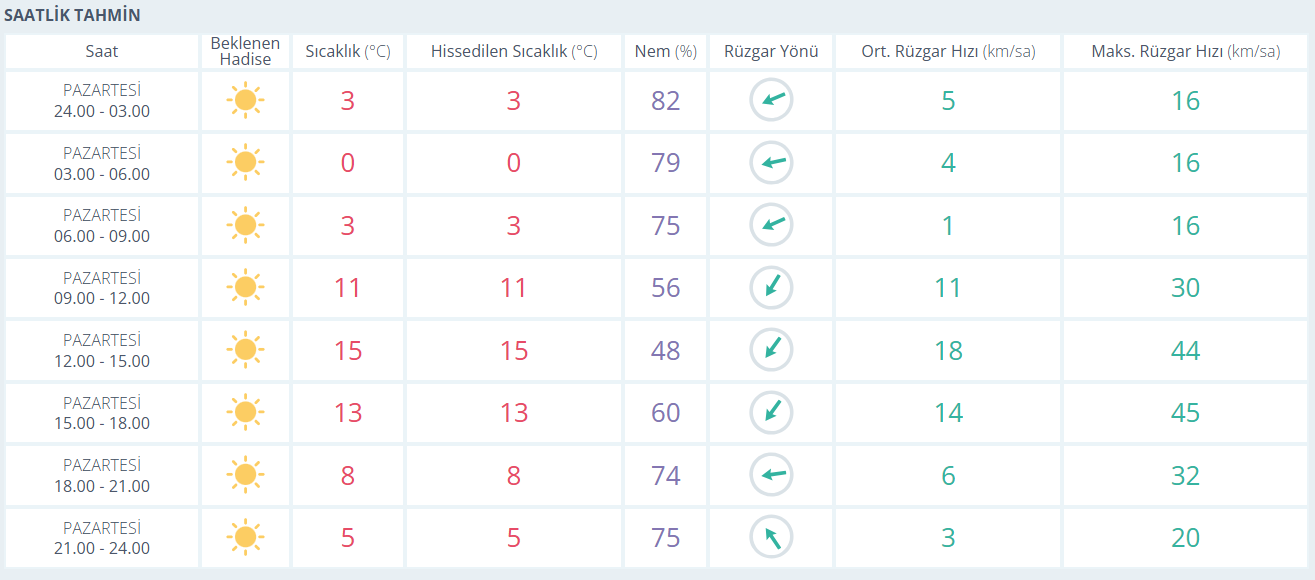
Task: Click wind direction icon for 24.00 - 03.00
Action: click(771, 100)
